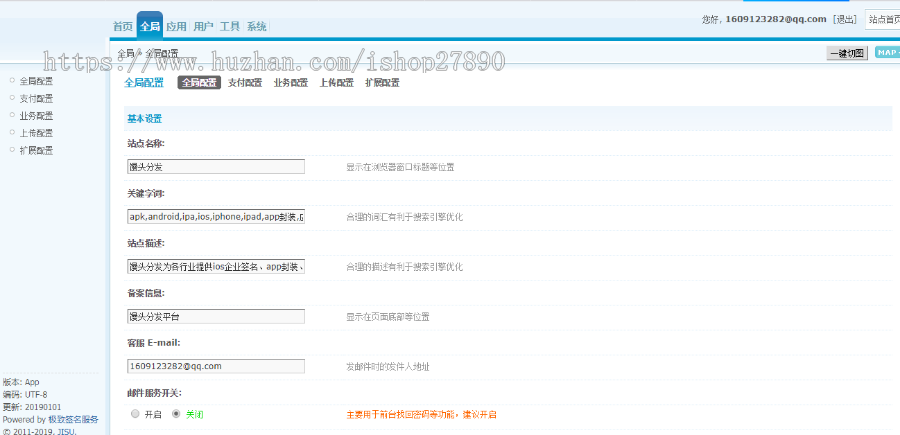Open the 工具 top menu
The image size is (900, 435).
[230, 26]
